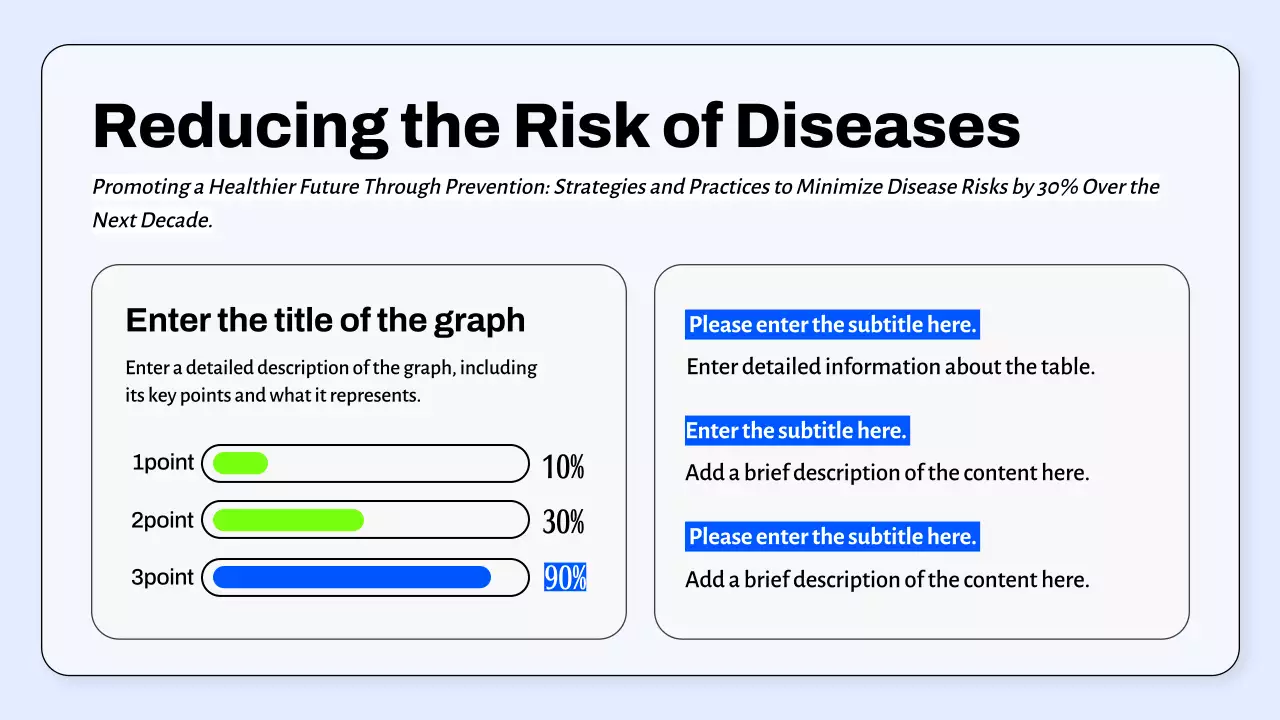Select the final "Add a brief description" line

886,579
